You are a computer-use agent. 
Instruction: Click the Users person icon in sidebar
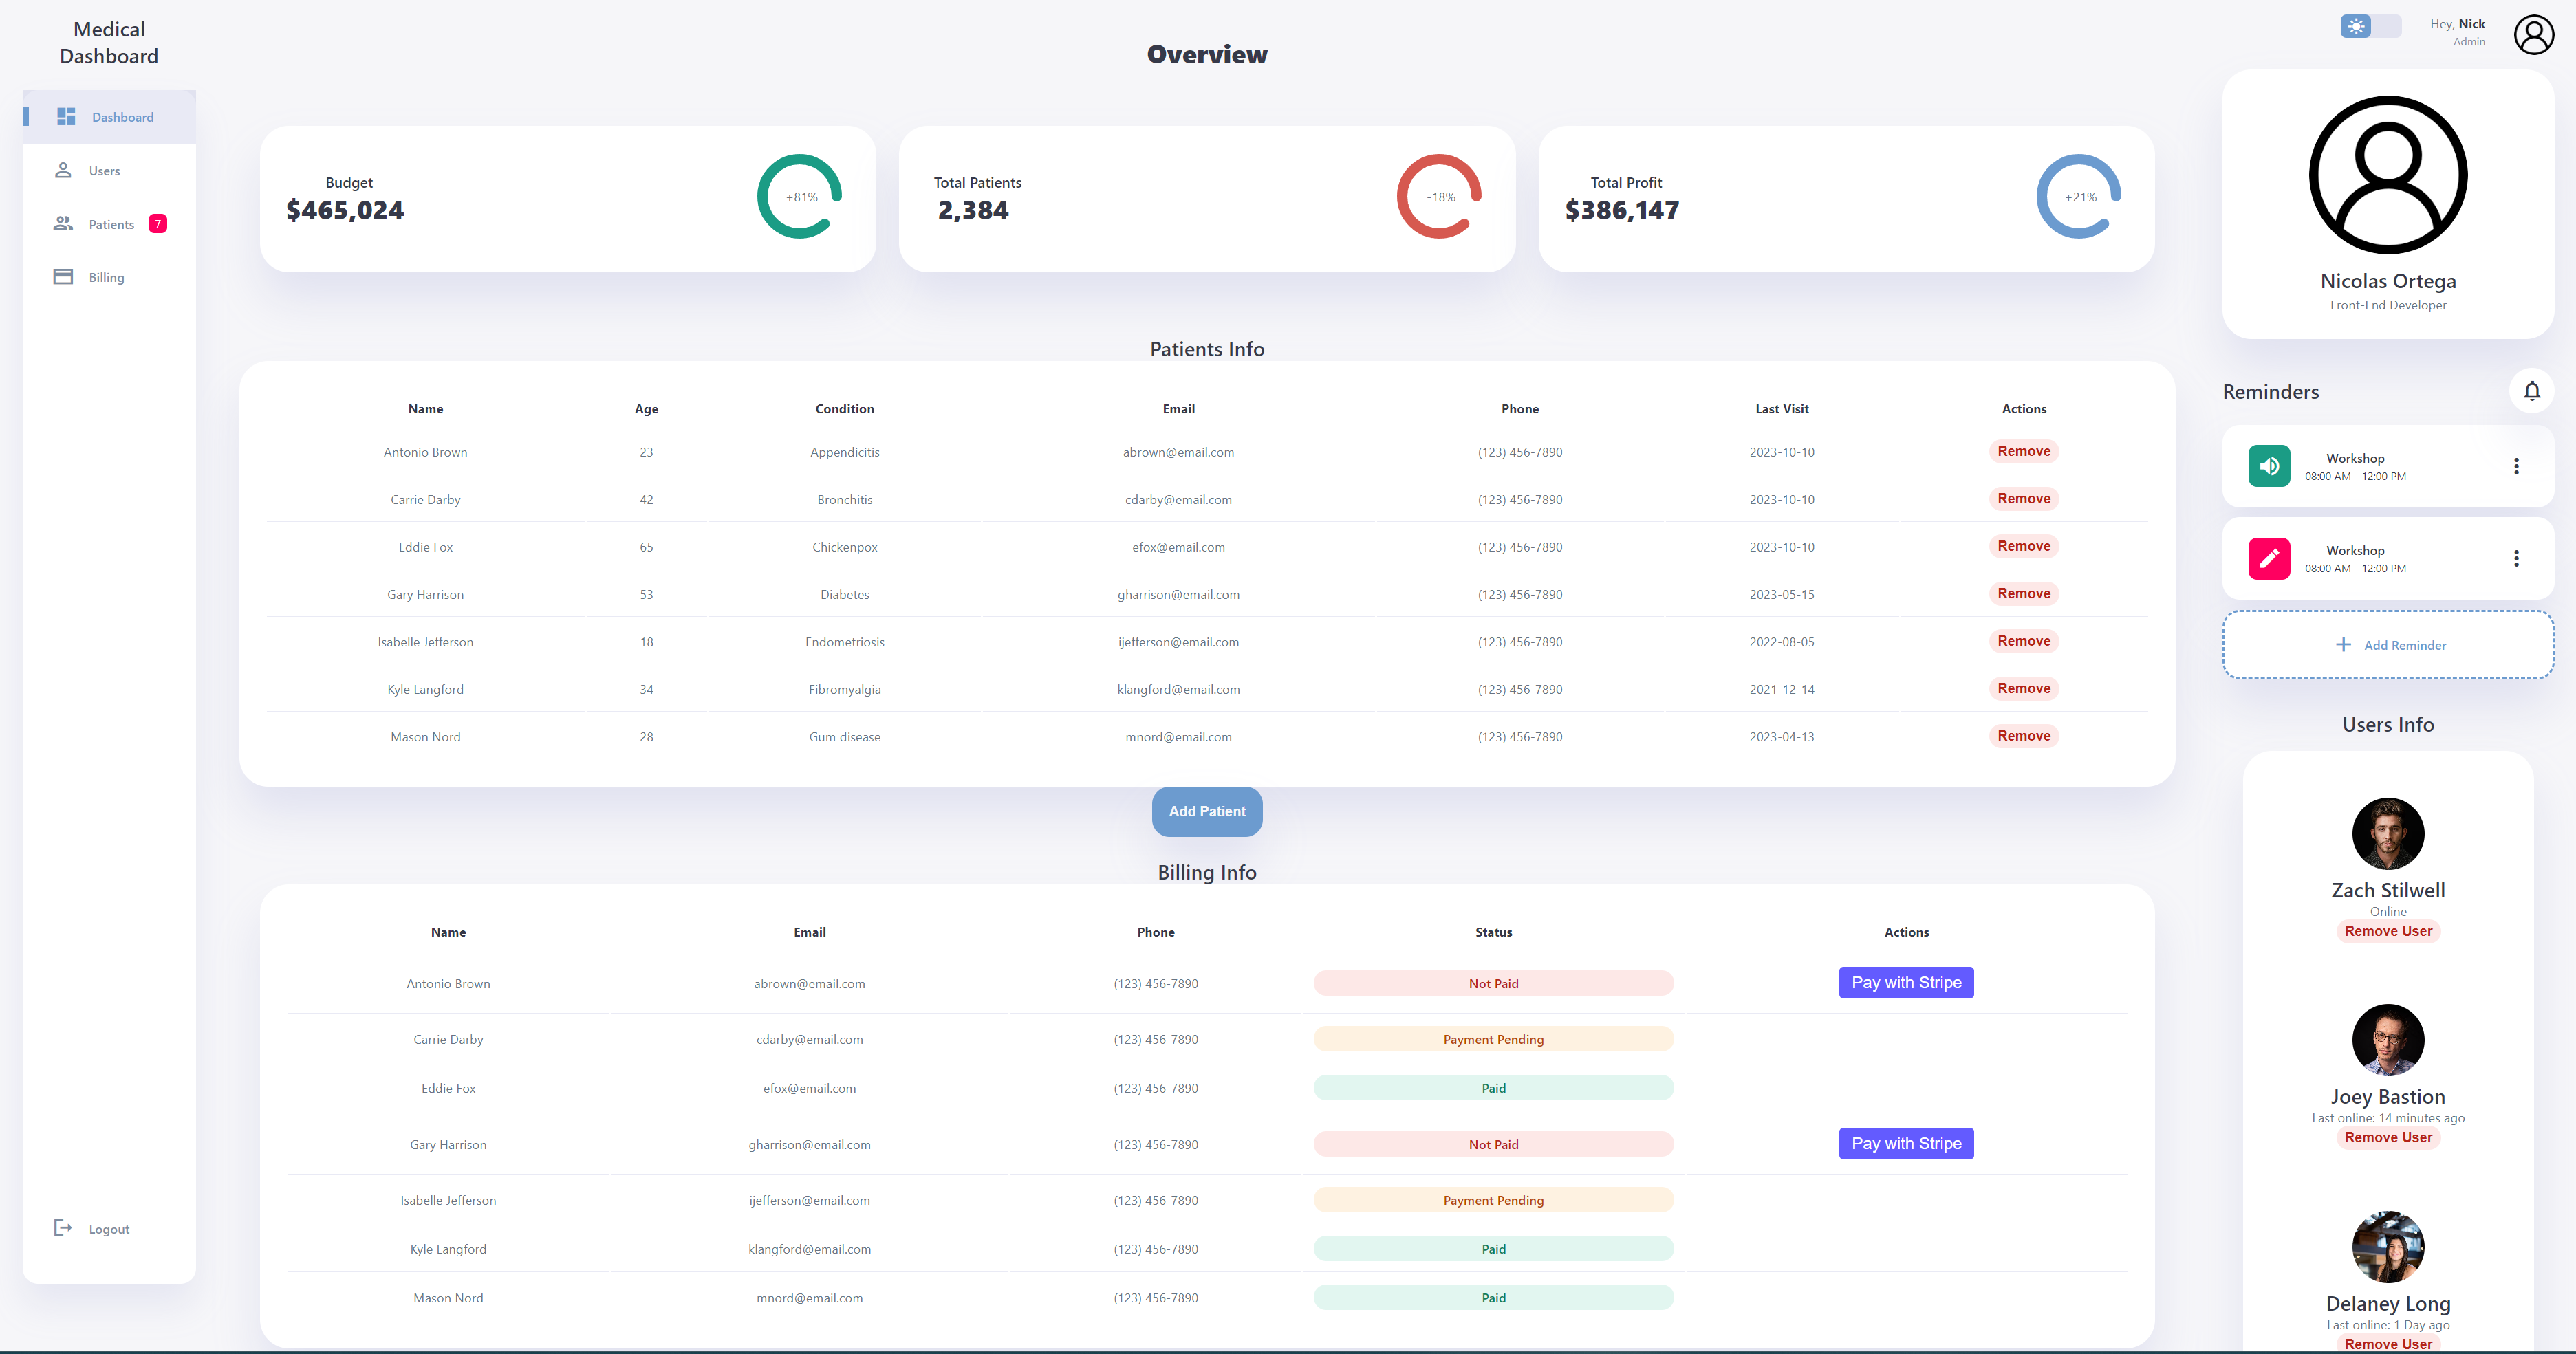[x=63, y=170]
